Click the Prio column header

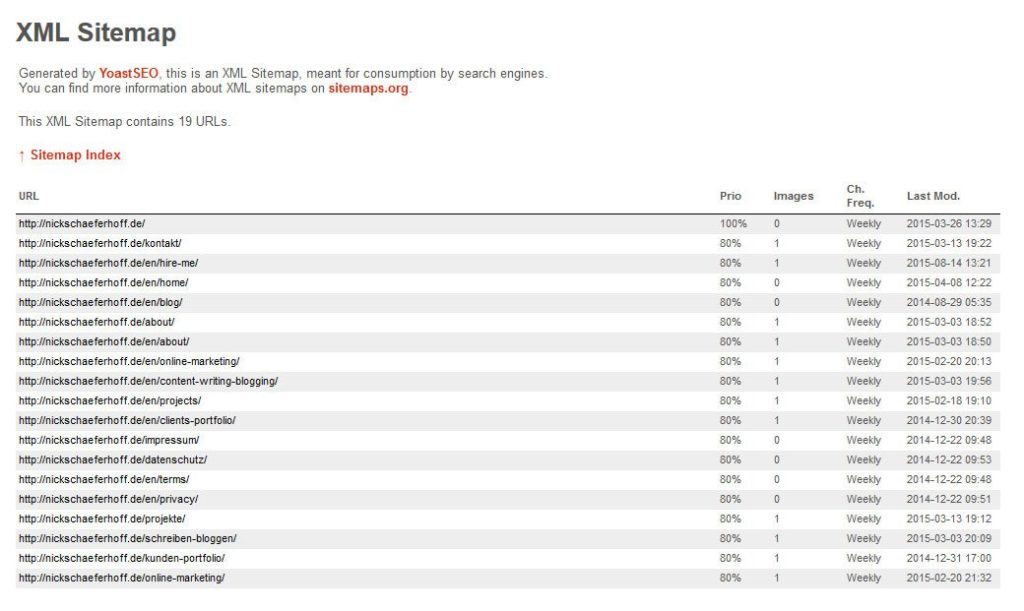pos(730,196)
